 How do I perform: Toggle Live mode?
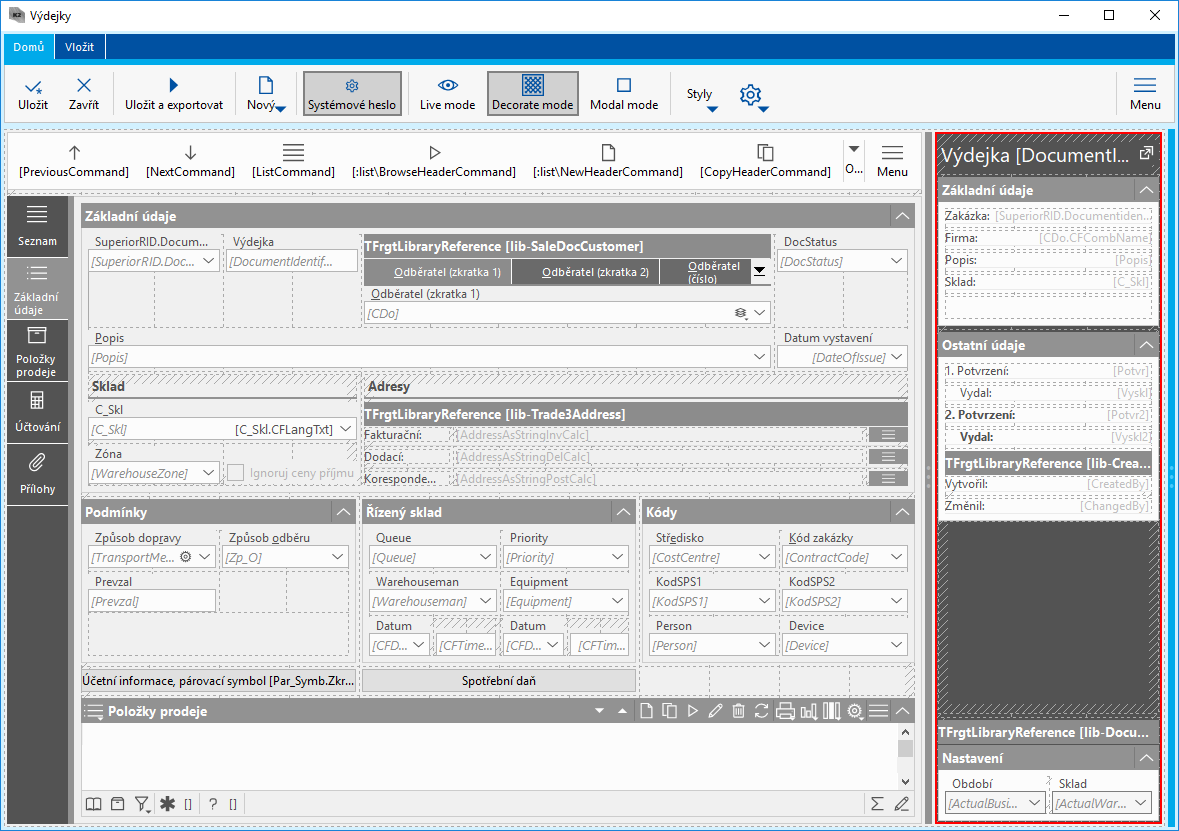[x=447, y=93]
